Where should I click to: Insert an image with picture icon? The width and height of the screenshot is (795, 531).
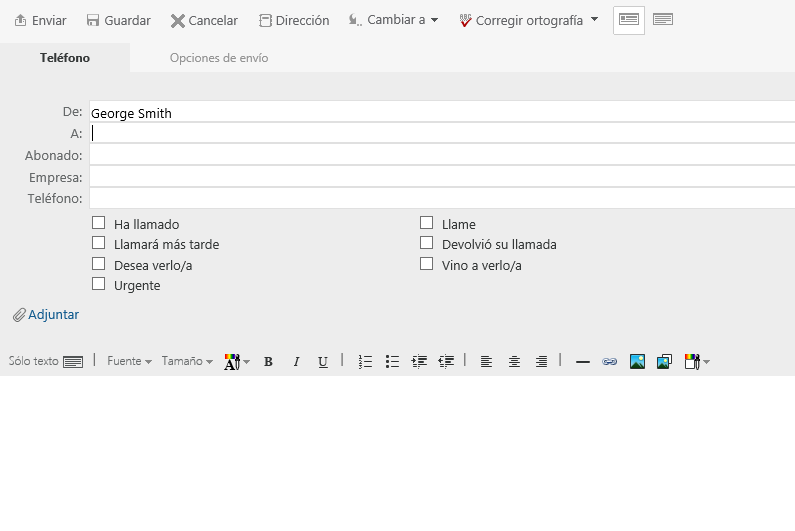coord(637,362)
